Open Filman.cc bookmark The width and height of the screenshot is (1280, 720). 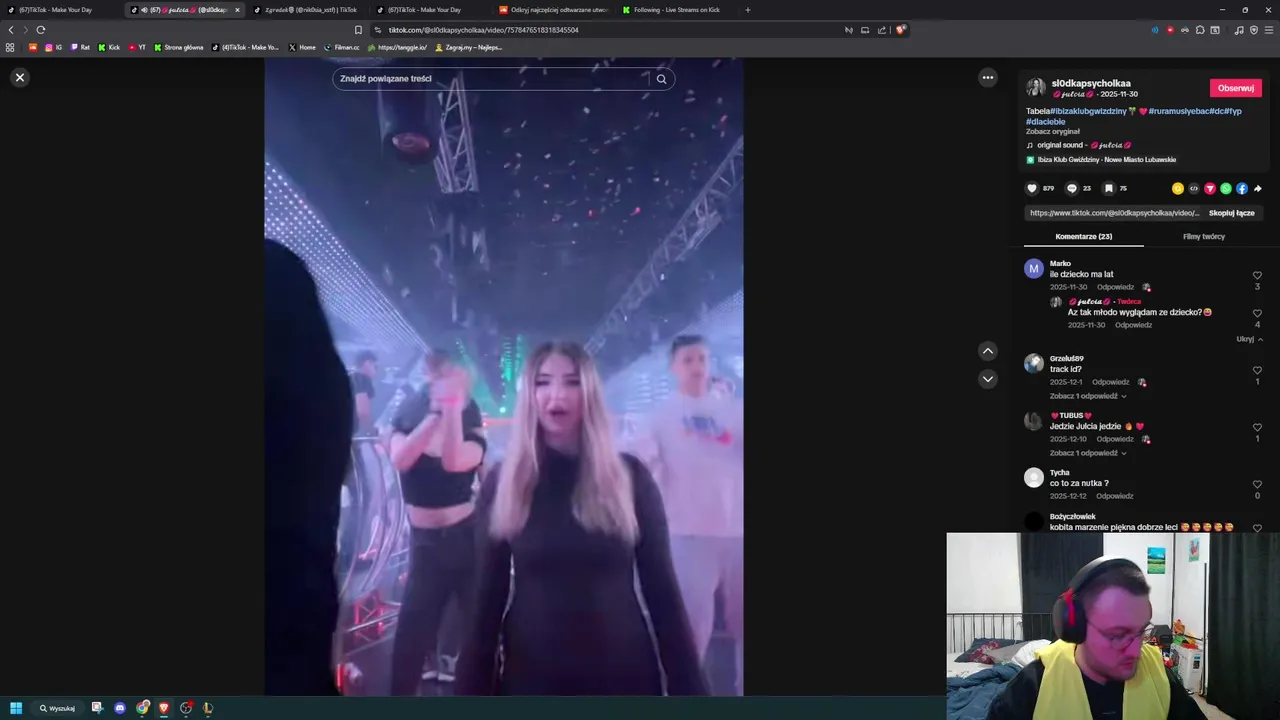[341, 47]
